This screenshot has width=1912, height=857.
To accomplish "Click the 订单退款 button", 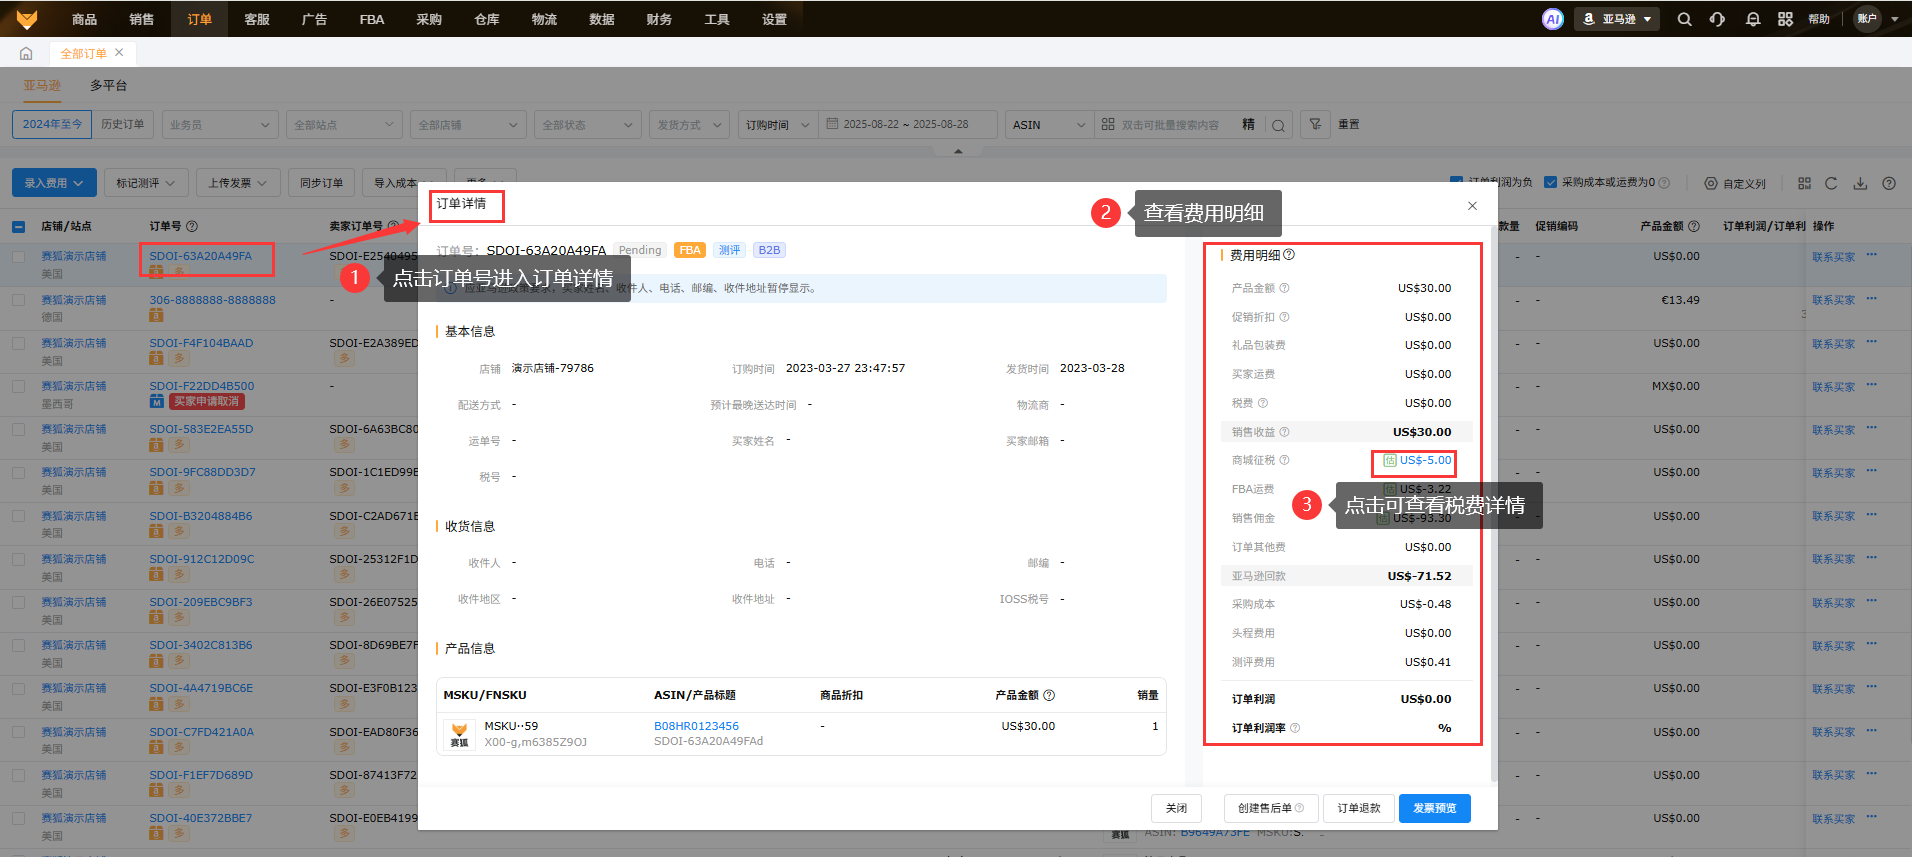I will 1359,808.
